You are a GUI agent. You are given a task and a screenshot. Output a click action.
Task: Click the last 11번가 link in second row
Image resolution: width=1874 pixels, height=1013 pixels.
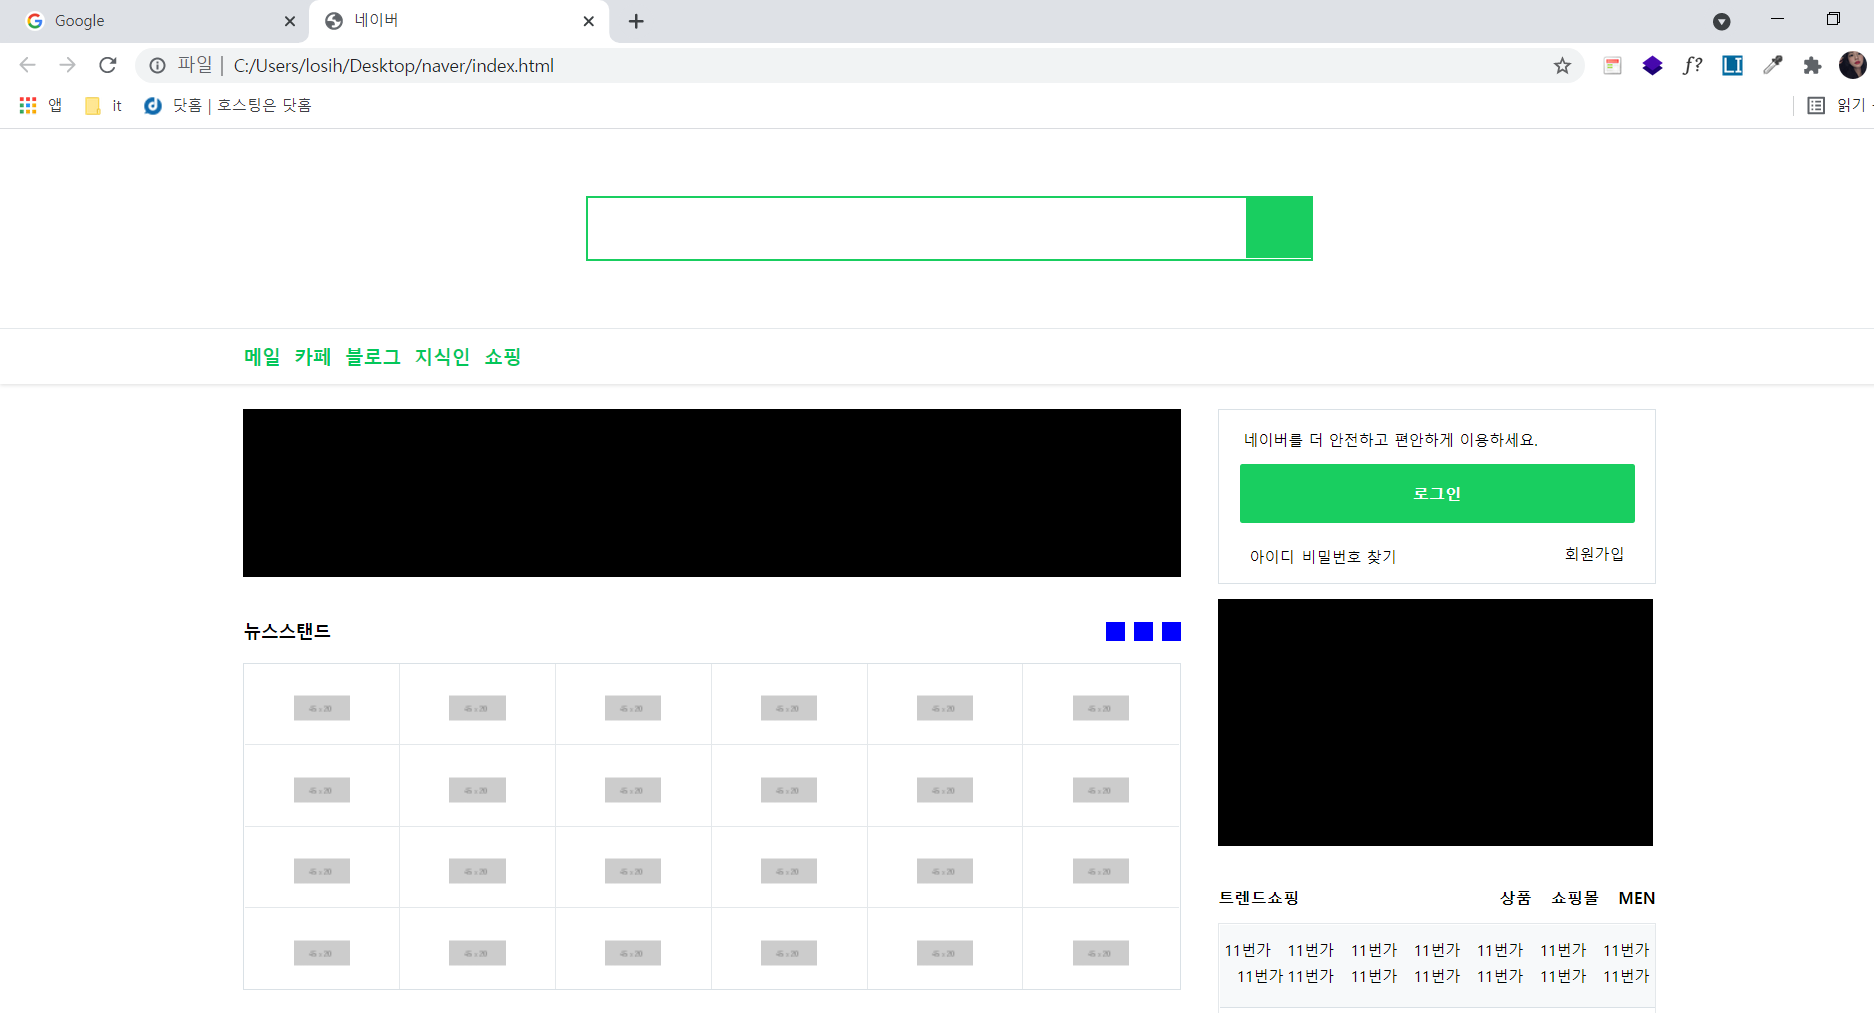point(1626,976)
